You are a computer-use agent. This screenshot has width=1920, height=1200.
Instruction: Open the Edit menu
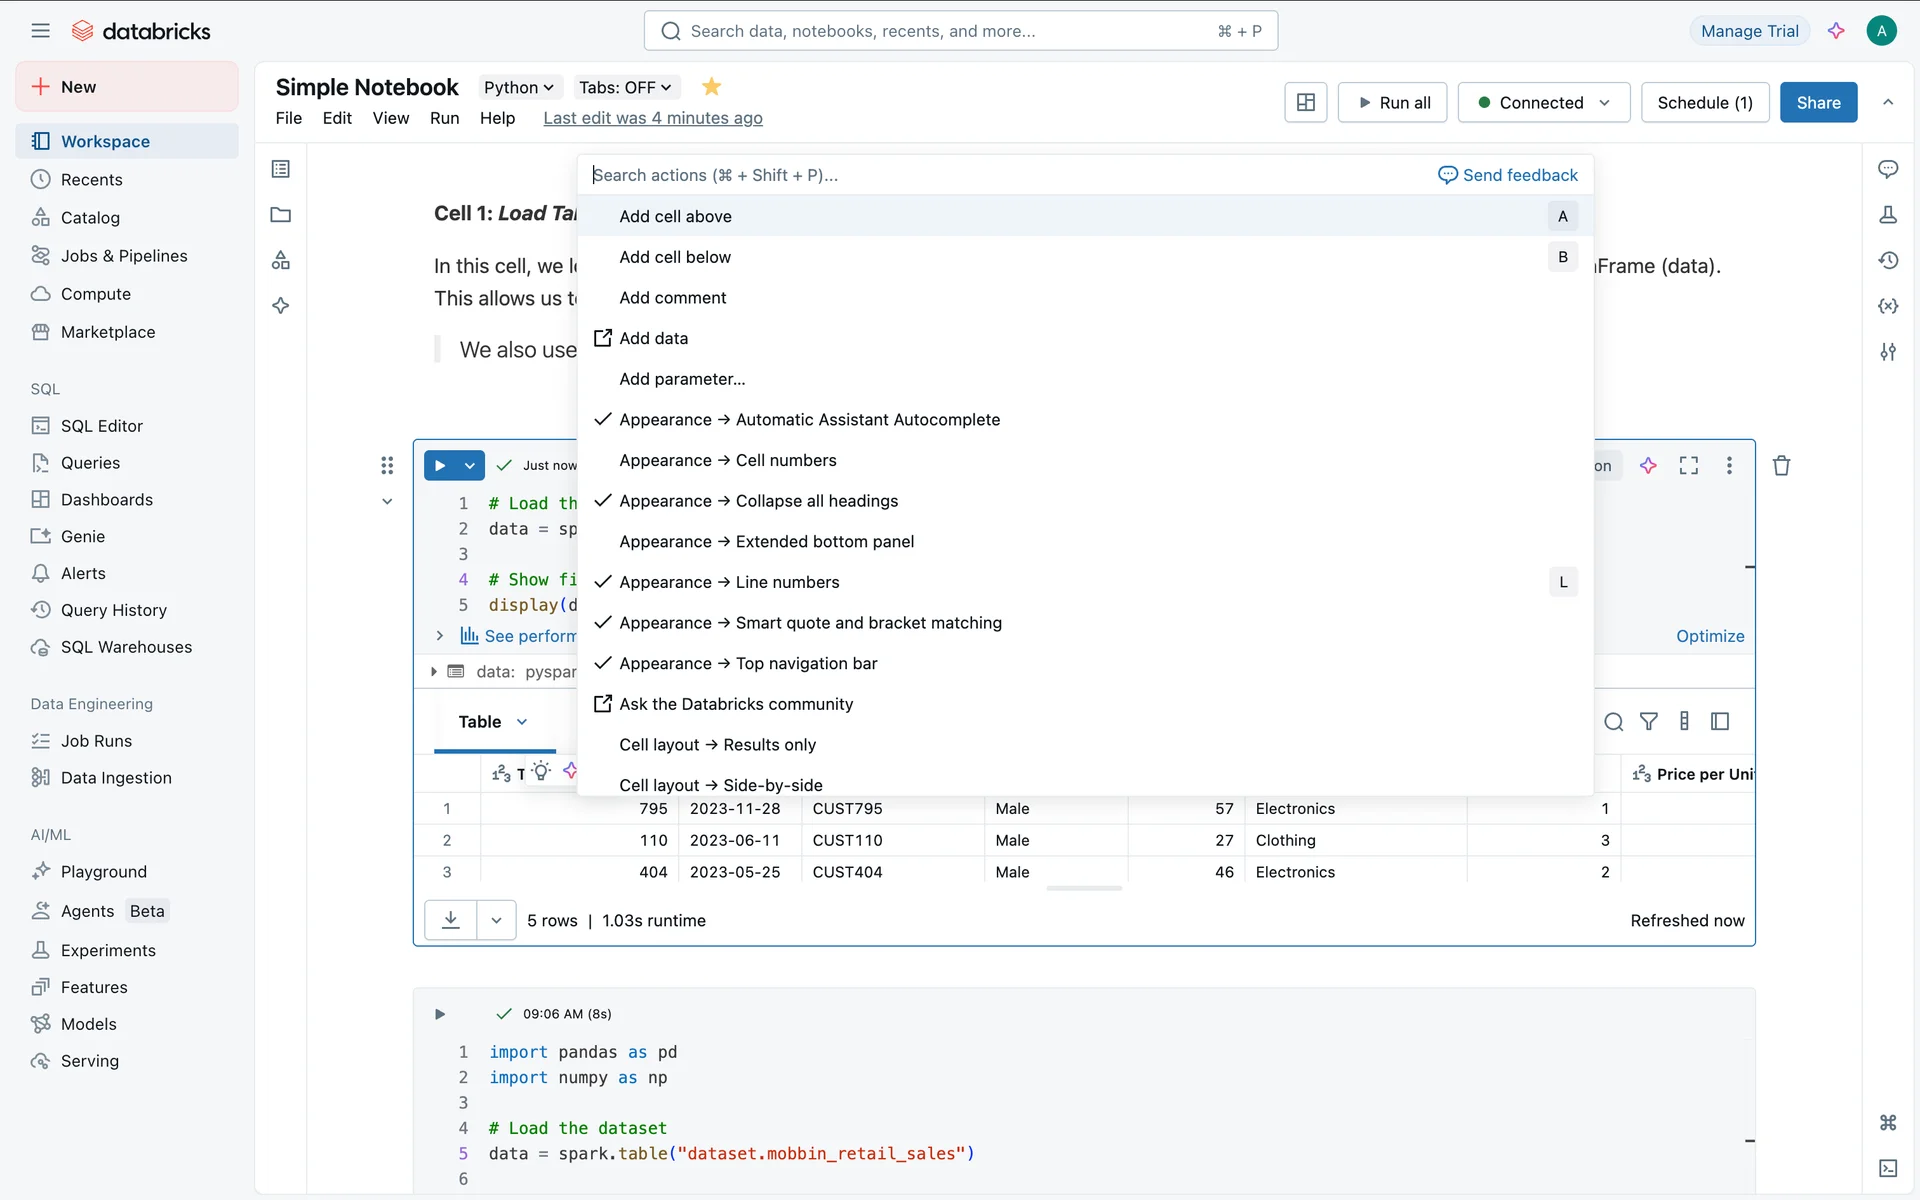[x=337, y=118]
